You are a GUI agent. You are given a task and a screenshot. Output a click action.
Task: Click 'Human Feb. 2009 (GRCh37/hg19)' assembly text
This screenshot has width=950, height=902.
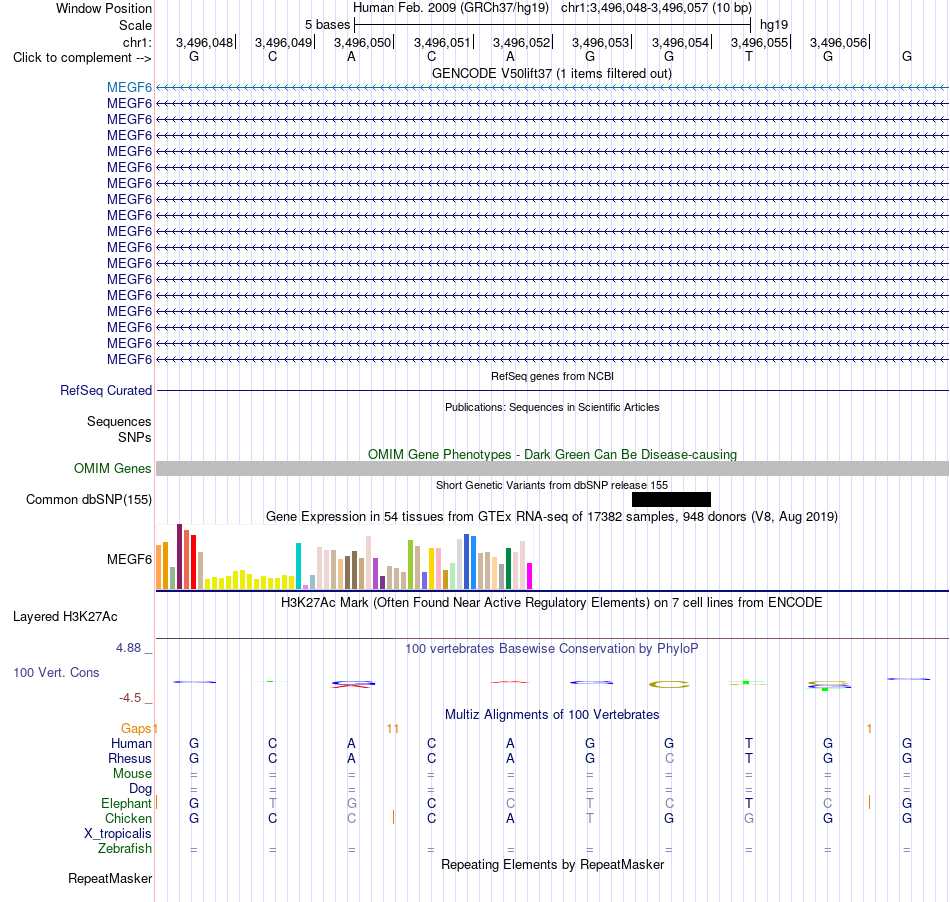(451, 8)
